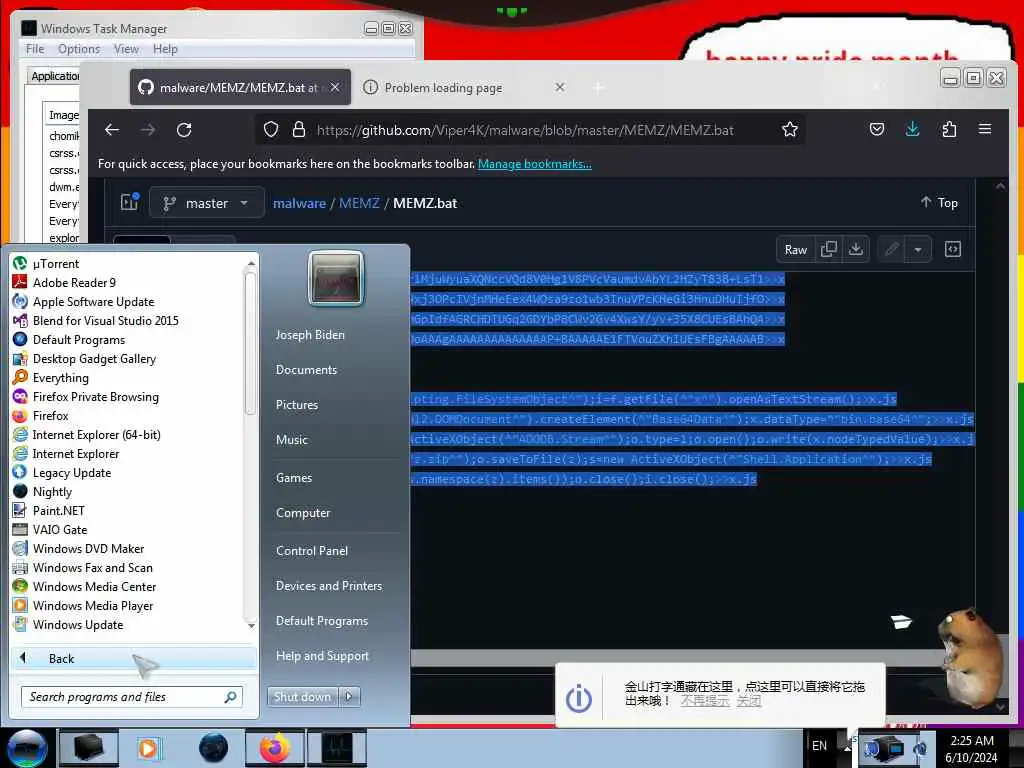Open the Windows Start orb
Screen dimensions: 1024x768
tap(26, 748)
